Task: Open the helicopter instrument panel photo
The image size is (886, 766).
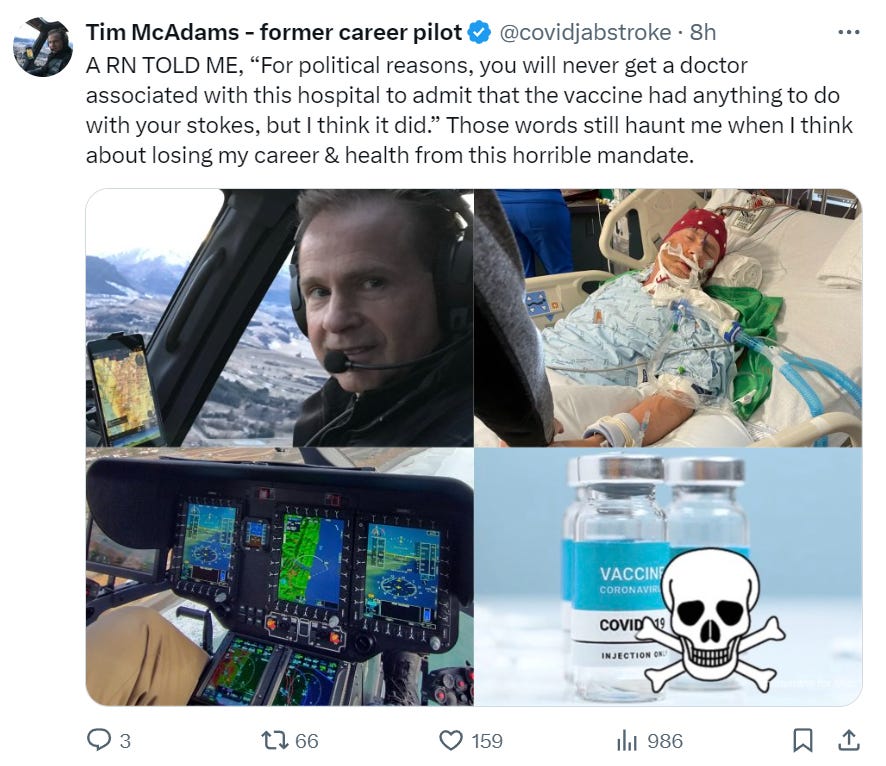Action: pos(280,577)
